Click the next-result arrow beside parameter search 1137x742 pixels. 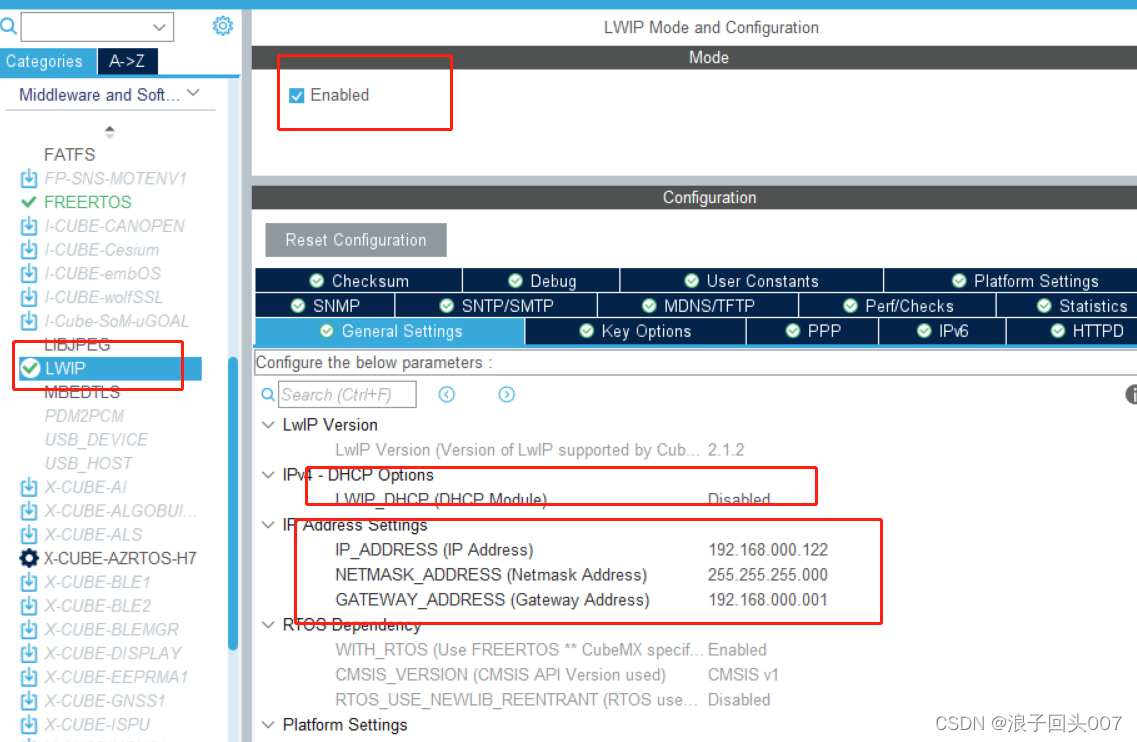click(506, 395)
